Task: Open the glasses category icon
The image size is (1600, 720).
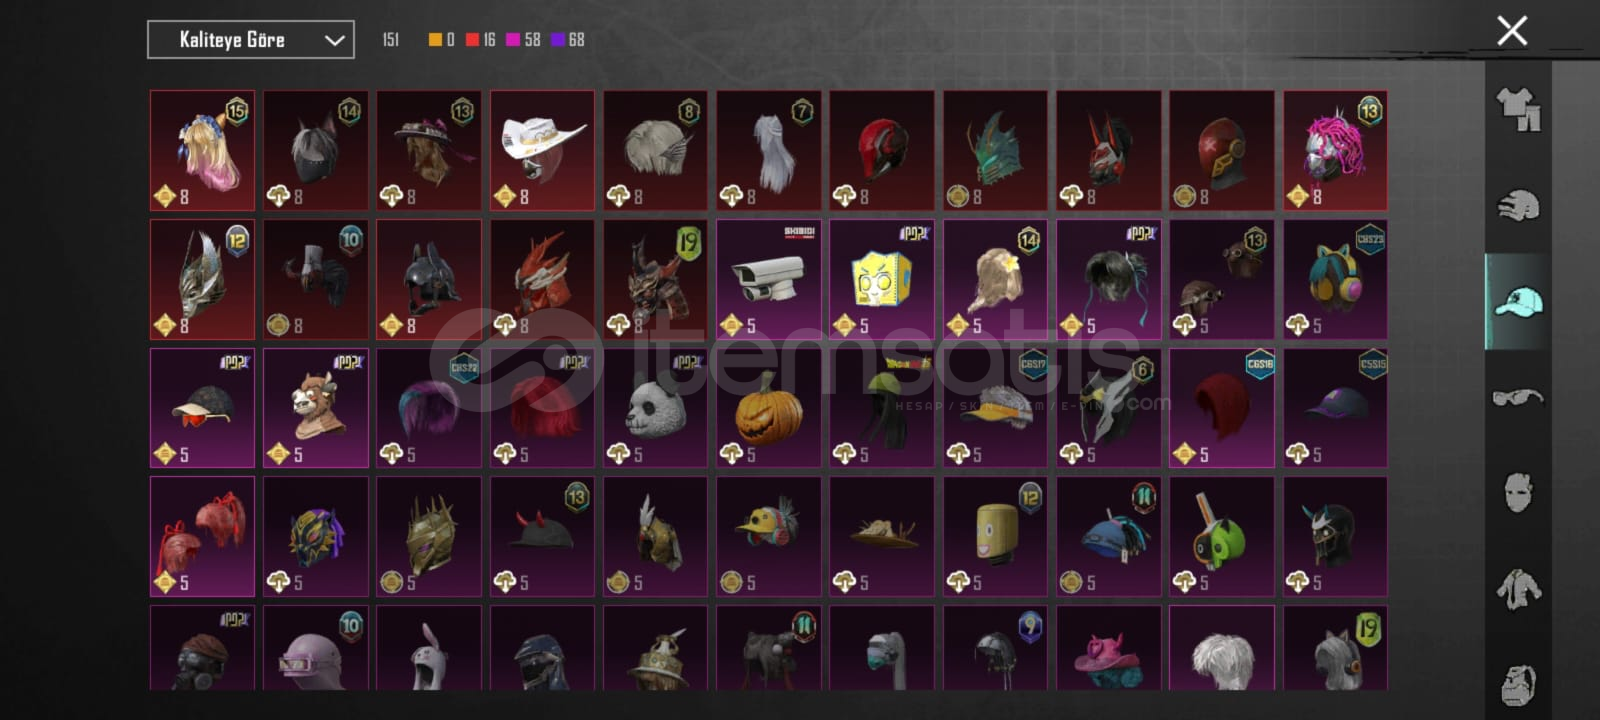Action: pos(1518,397)
